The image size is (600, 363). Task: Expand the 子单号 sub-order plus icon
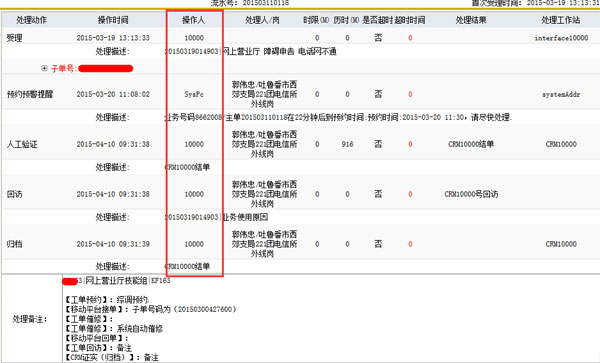click(x=44, y=68)
